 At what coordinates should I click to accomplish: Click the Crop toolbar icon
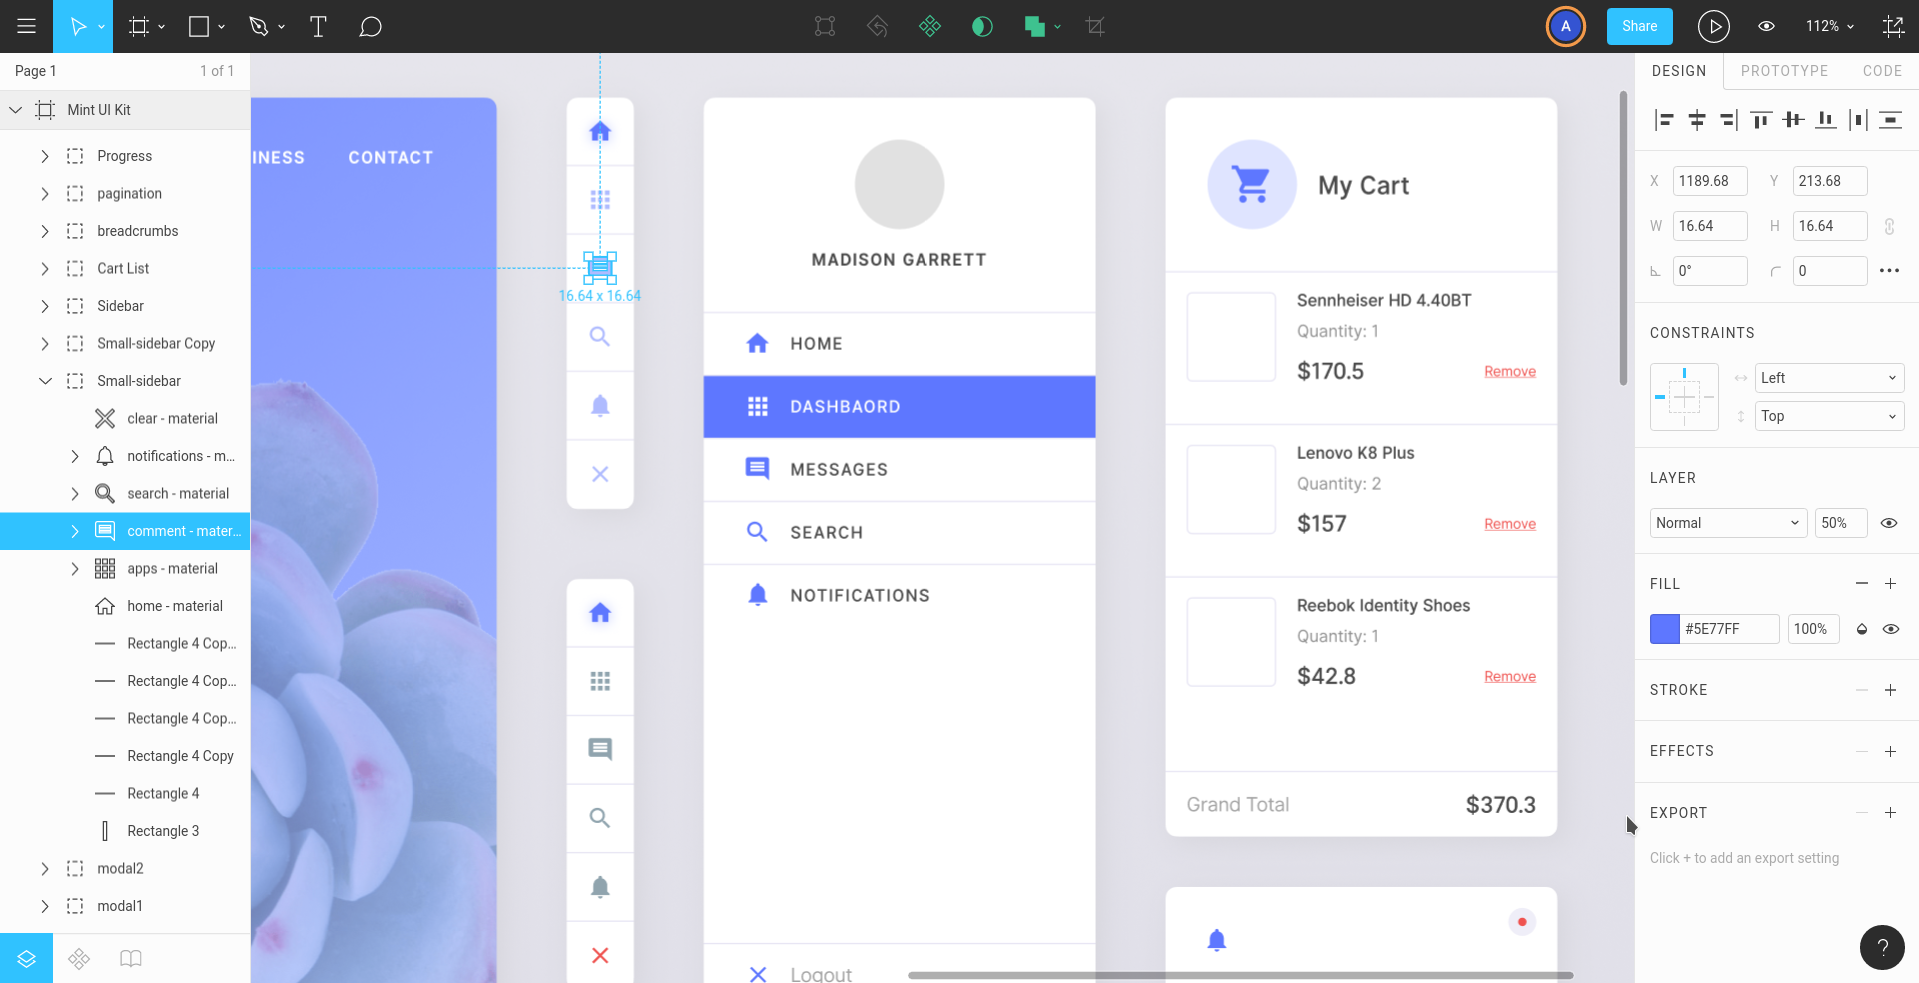1095,27
